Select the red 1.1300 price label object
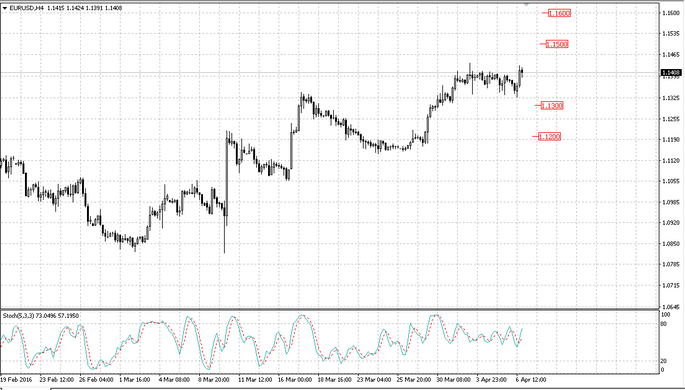685x390 pixels. (552, 105)
